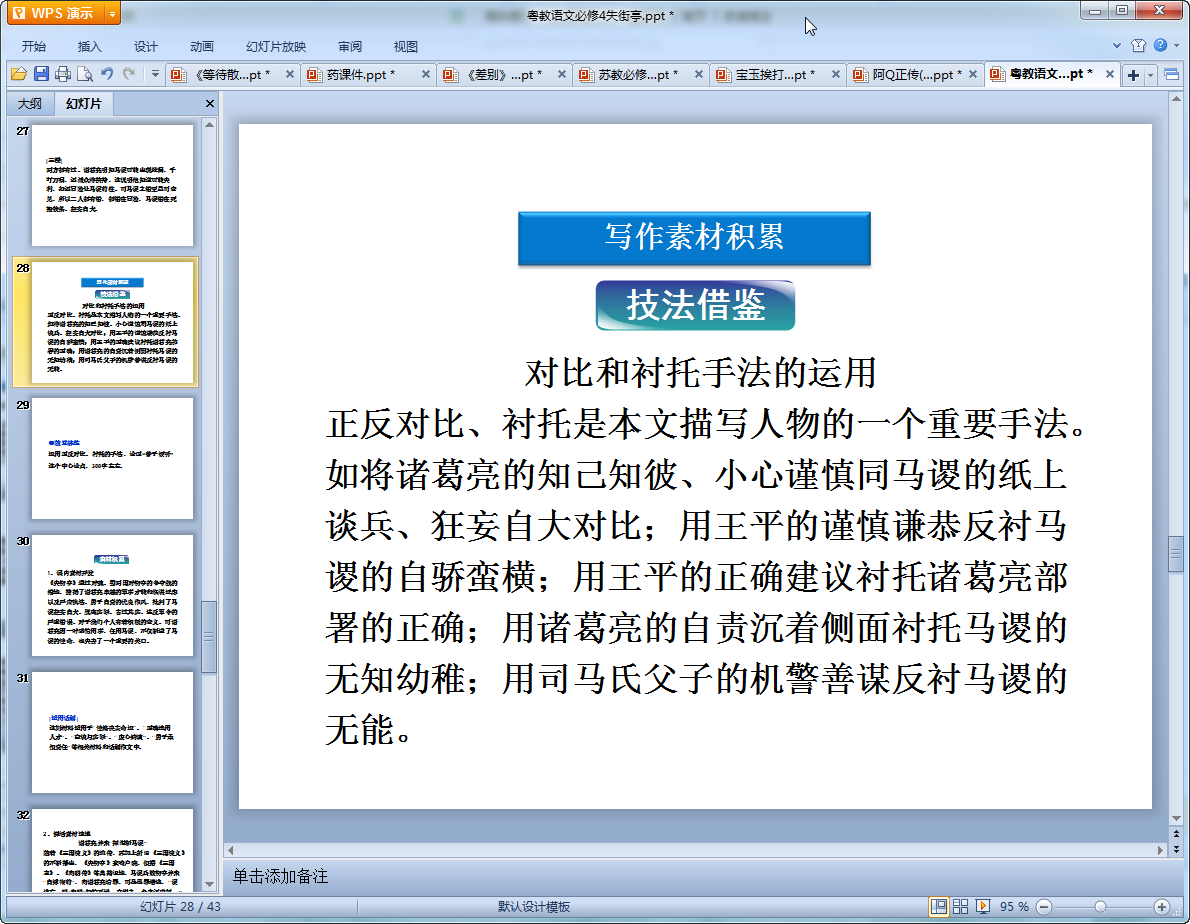1190x924 pixels.
Task: Click the window arrangement icon at tab bar end
Action: pos(1171,74)
